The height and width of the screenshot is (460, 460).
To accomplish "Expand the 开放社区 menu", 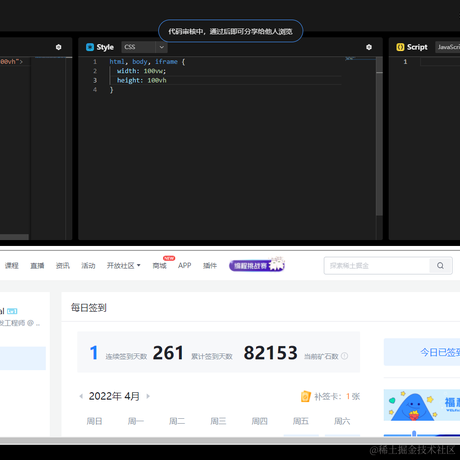I will 124,266.
